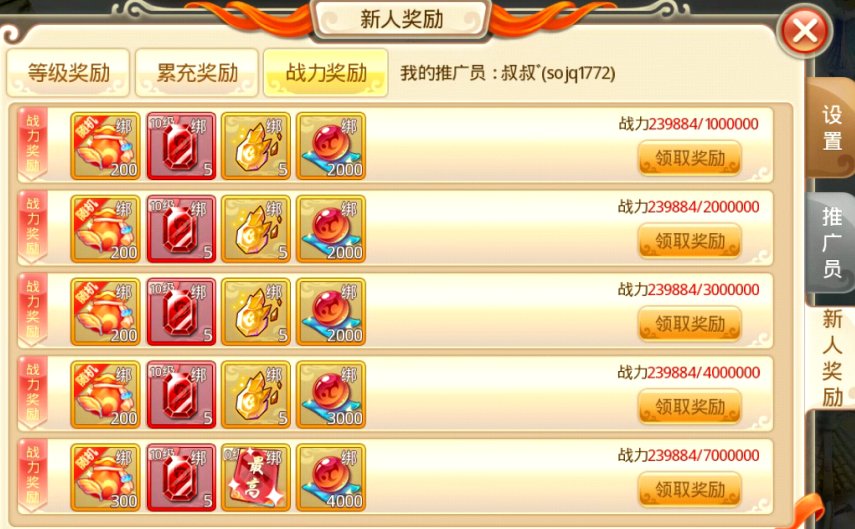Click the red orb icon showing 4000
Viewport: 855px width, 529px height.
point(331,478)
